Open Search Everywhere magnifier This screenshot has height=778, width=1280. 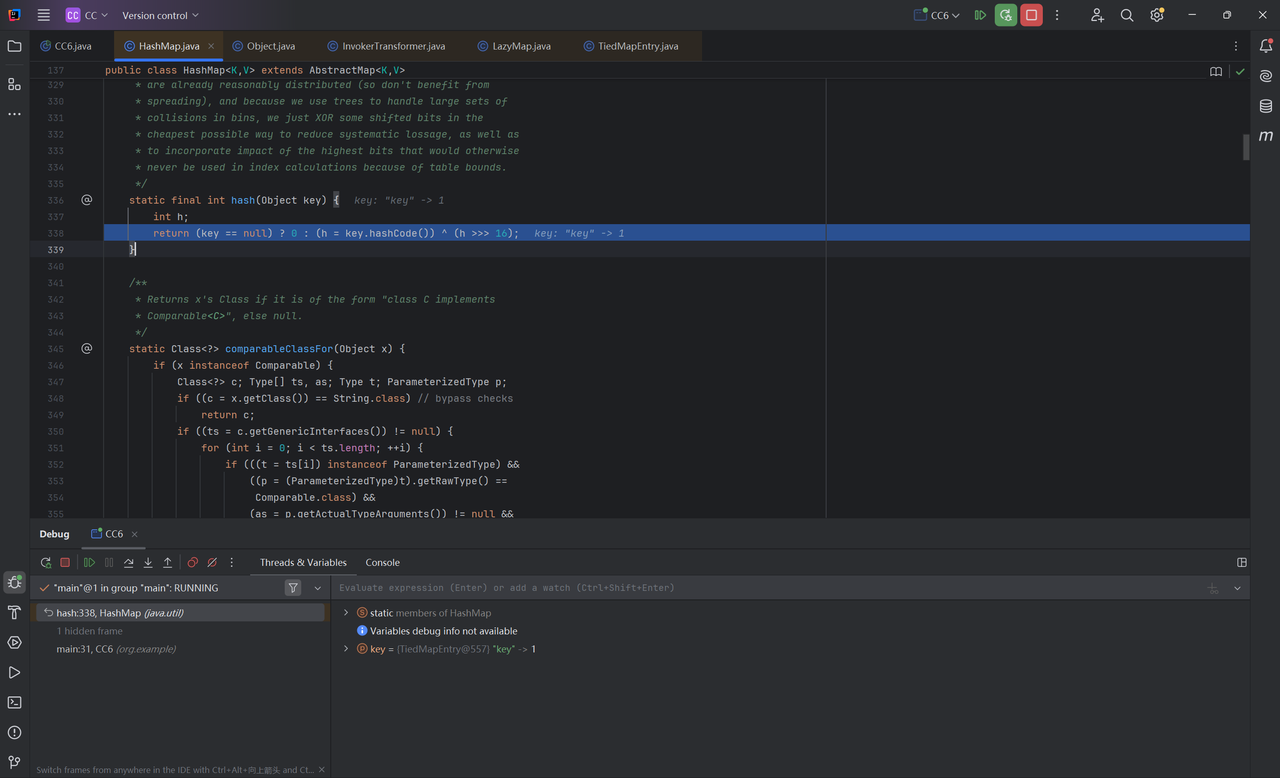point(1127,15)
